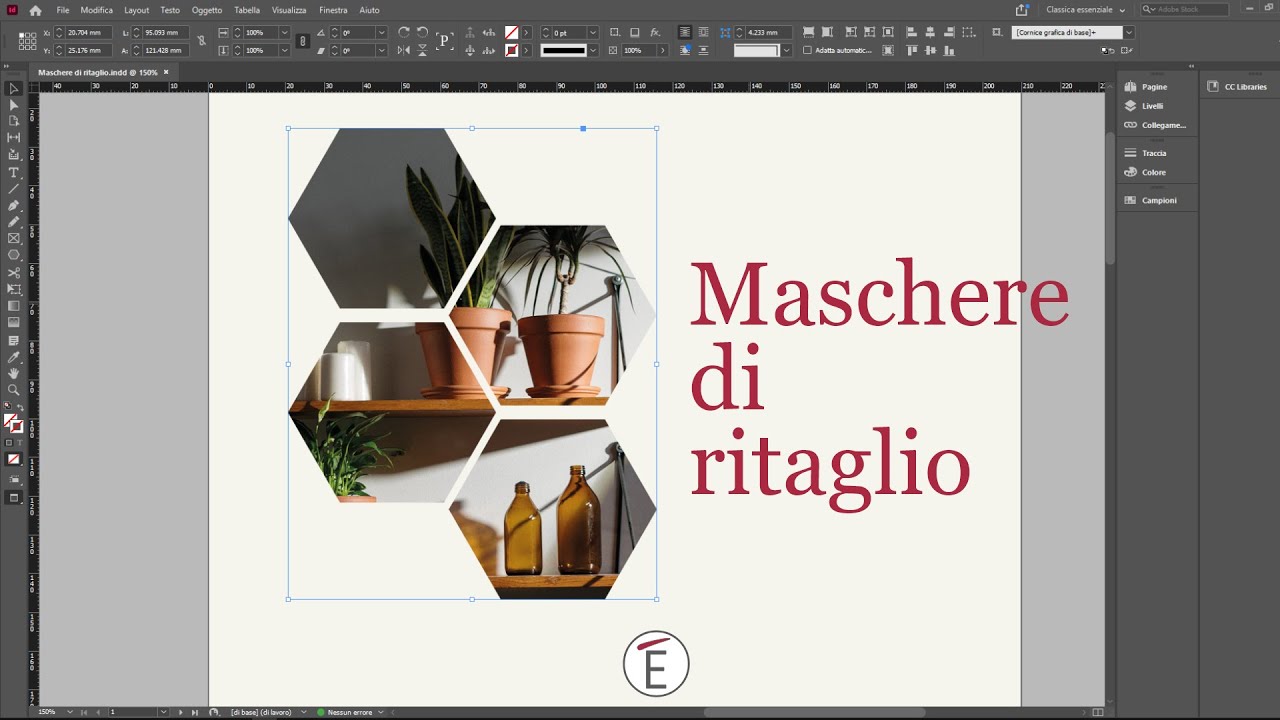The width and height of the screenshot is (1280, 720).
Task: Open the horizontal scale percentage dropdown
Action: pos(284,33)
